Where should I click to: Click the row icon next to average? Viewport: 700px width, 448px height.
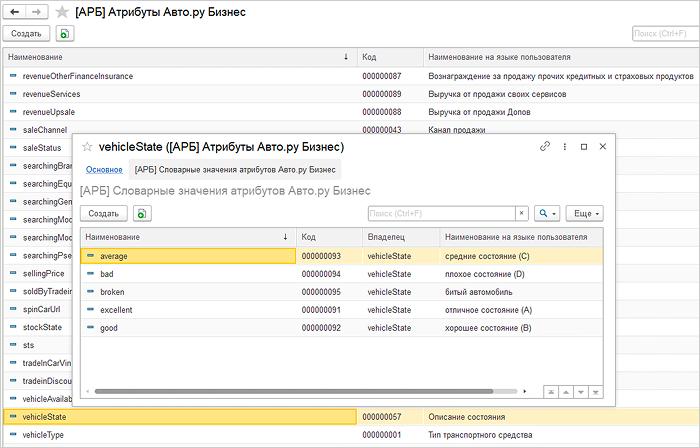[90, 256]
